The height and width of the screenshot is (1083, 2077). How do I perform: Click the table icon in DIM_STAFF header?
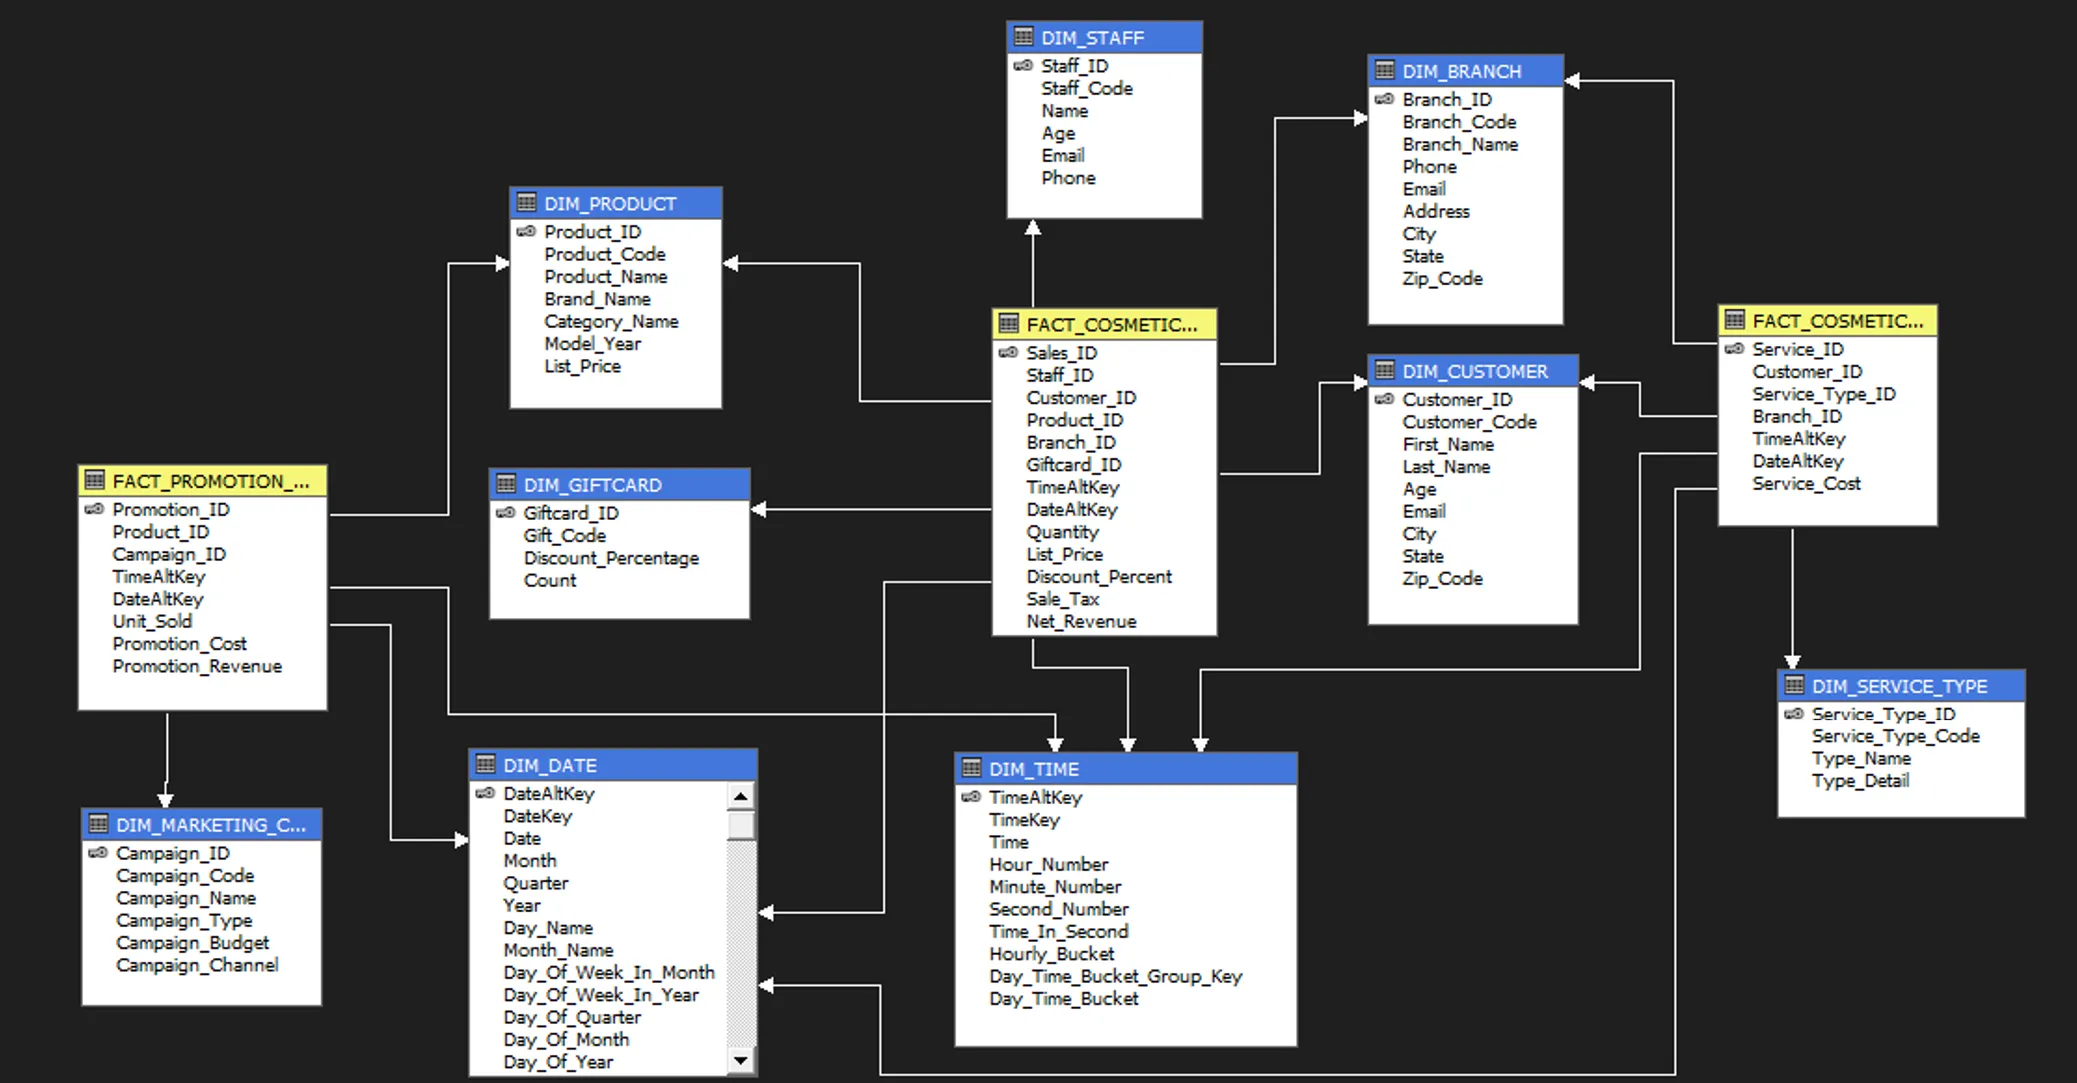coord(1023,37)
